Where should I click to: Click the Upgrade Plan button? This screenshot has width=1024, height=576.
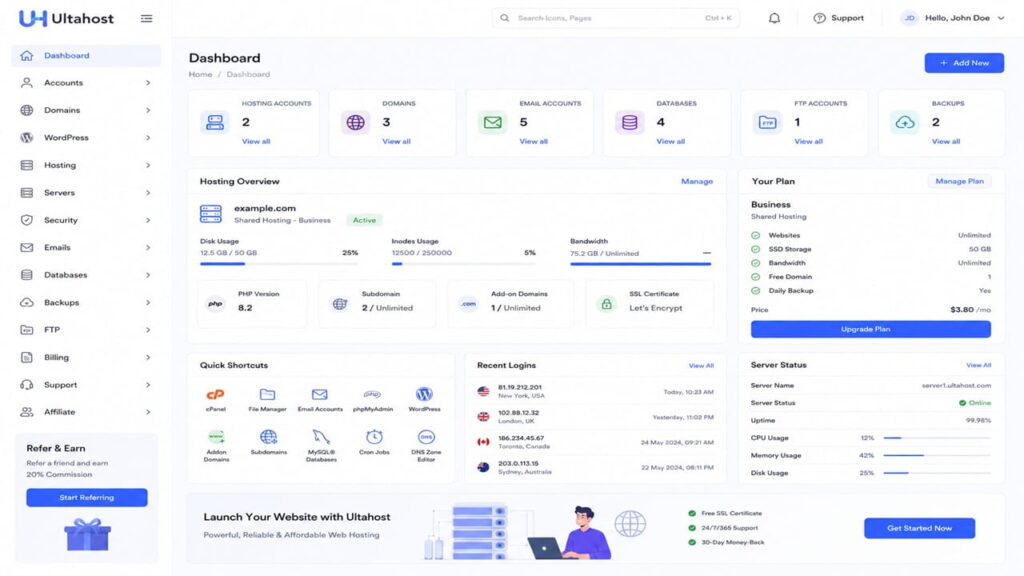click(871, 329)
